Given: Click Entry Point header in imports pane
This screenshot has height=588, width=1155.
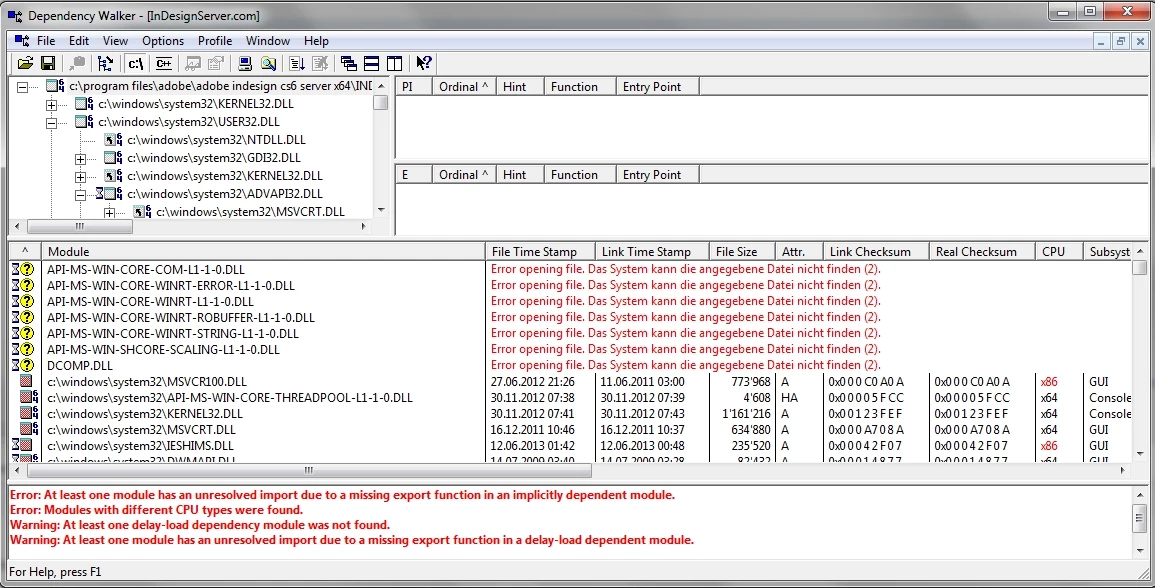Looking at the screenshot, I should point(657,87).
